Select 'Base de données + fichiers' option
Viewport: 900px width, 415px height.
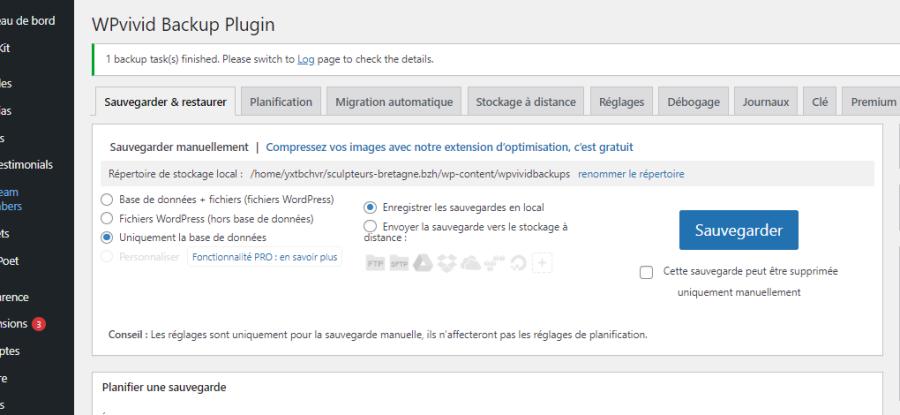tap(107, 199)
